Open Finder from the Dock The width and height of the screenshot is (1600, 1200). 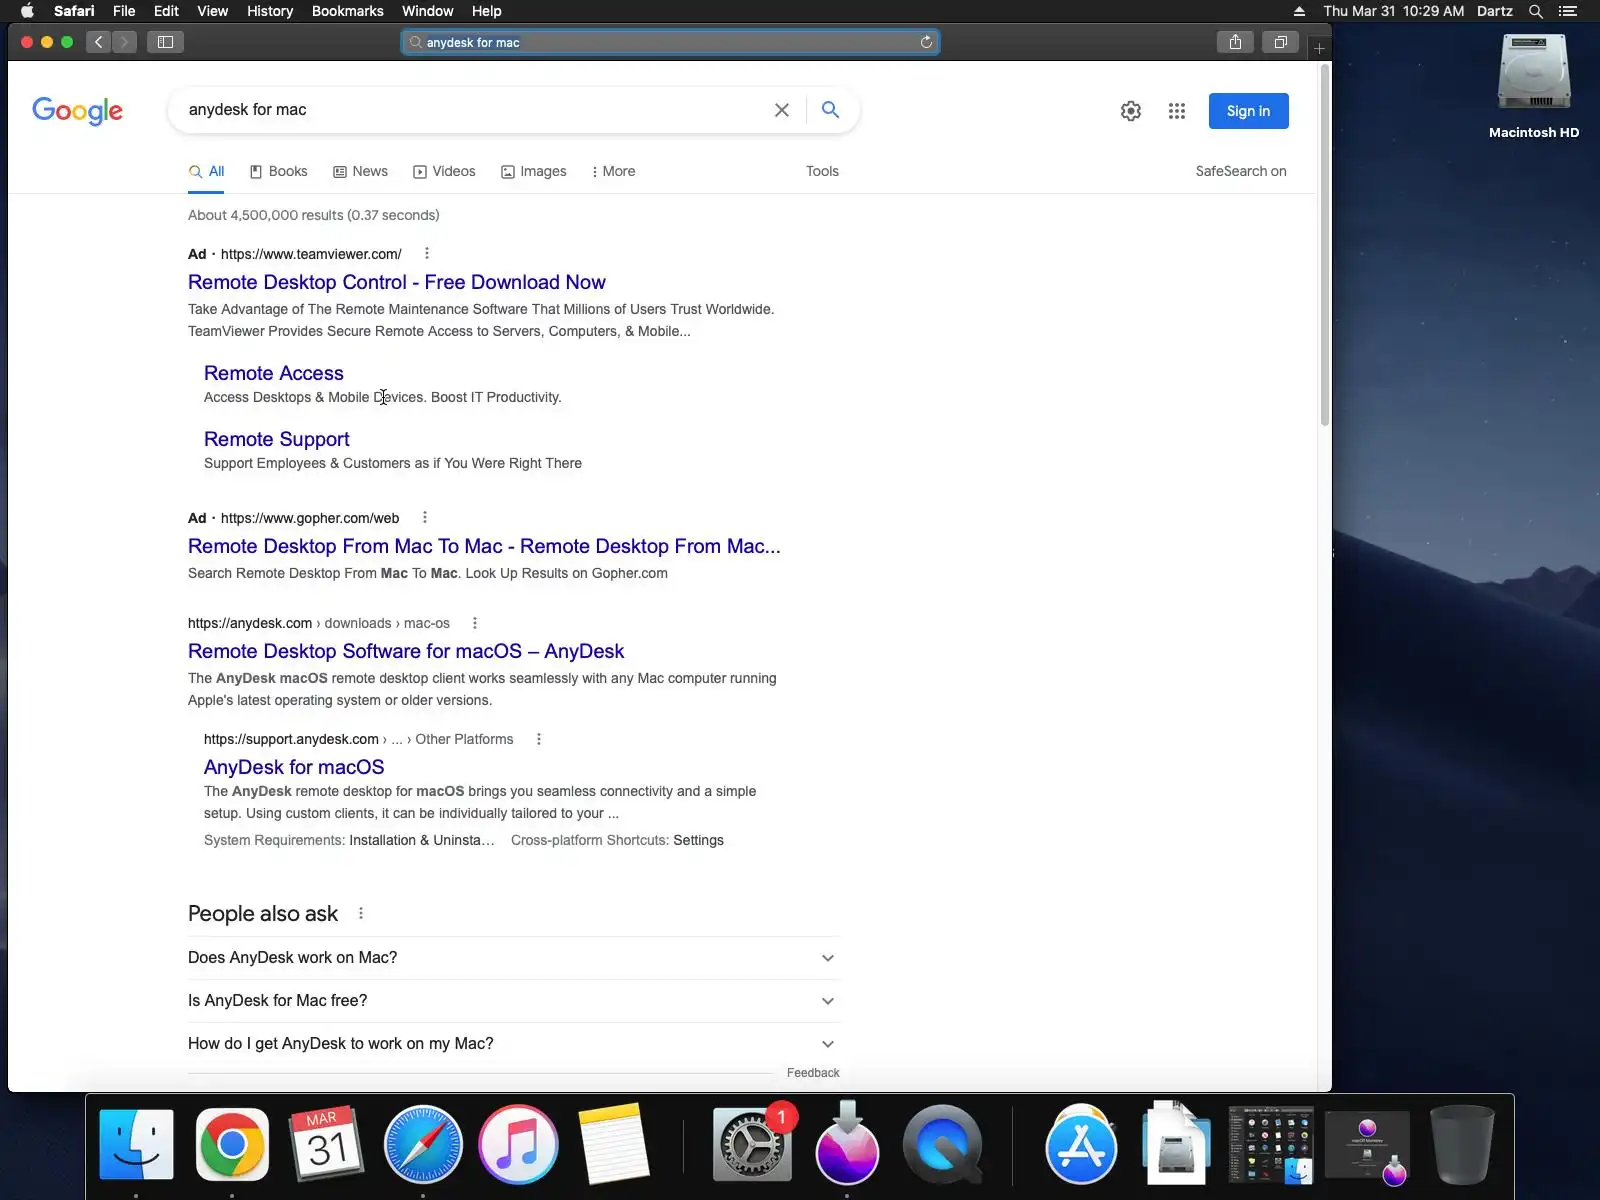pyautogui.click(x=136, y=1145)
